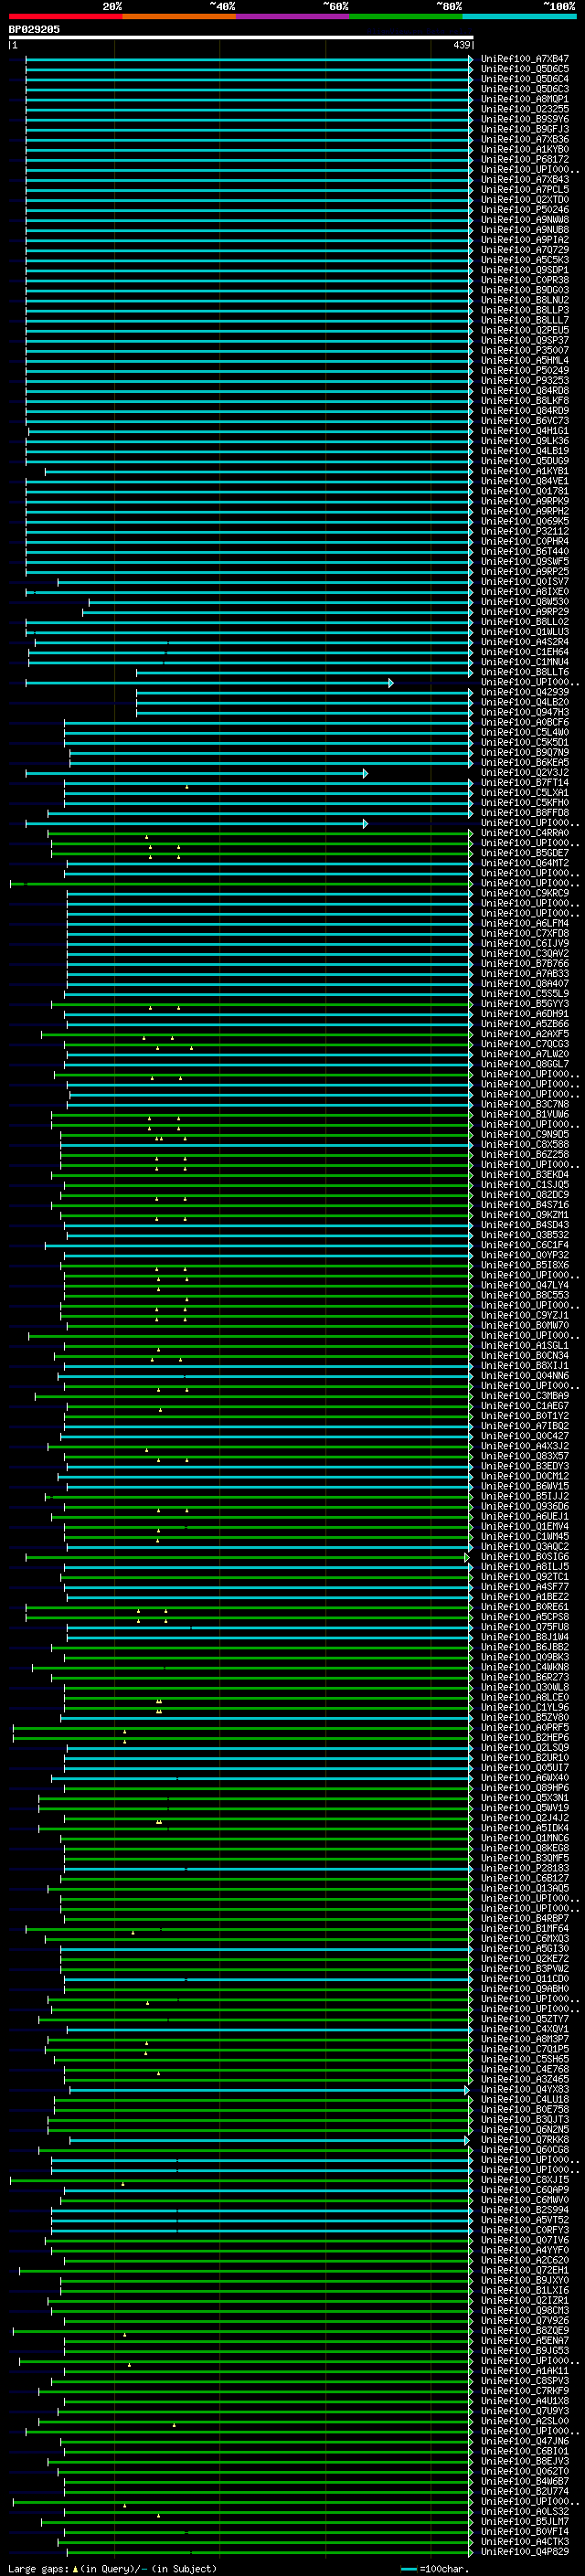Select the UniRef100_B7FT14 label
Screen dimensions: 585x2576
[x=525, y=783]
